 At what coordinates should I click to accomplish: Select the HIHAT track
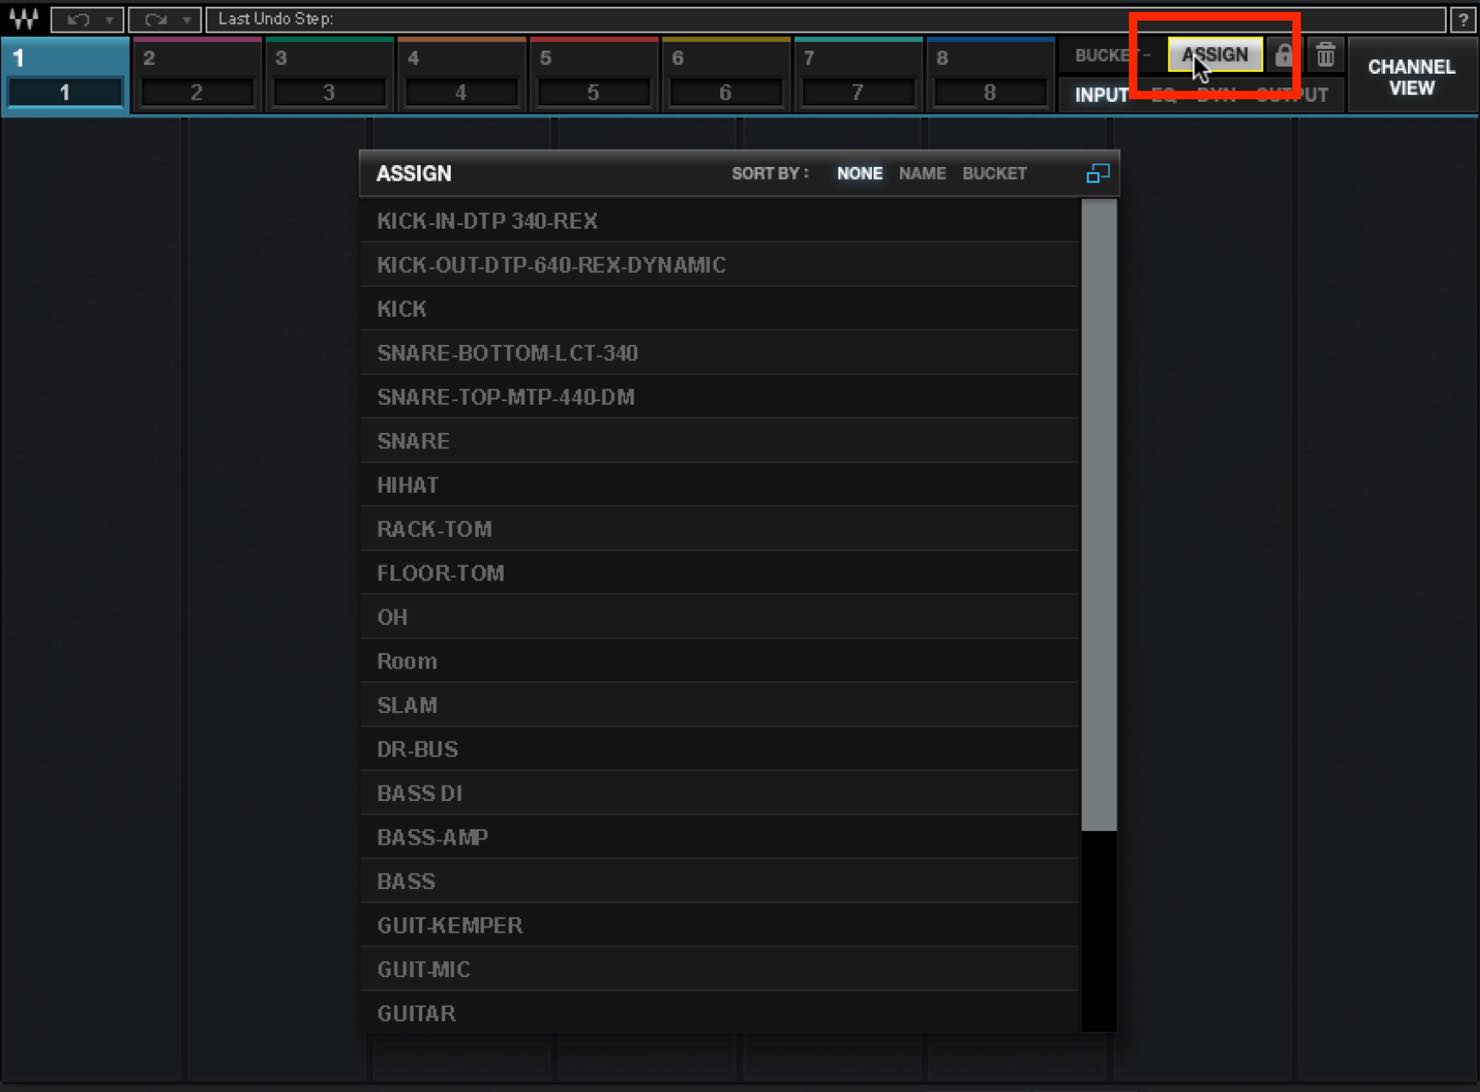[720, 485]
